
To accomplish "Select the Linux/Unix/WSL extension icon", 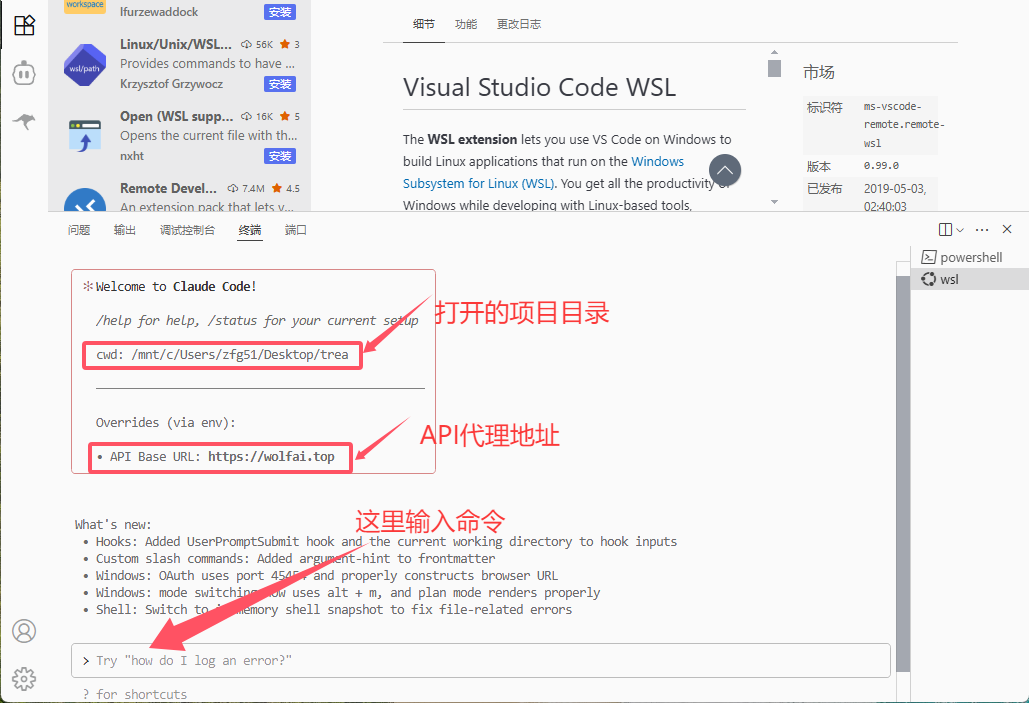I will coord(85,65).
